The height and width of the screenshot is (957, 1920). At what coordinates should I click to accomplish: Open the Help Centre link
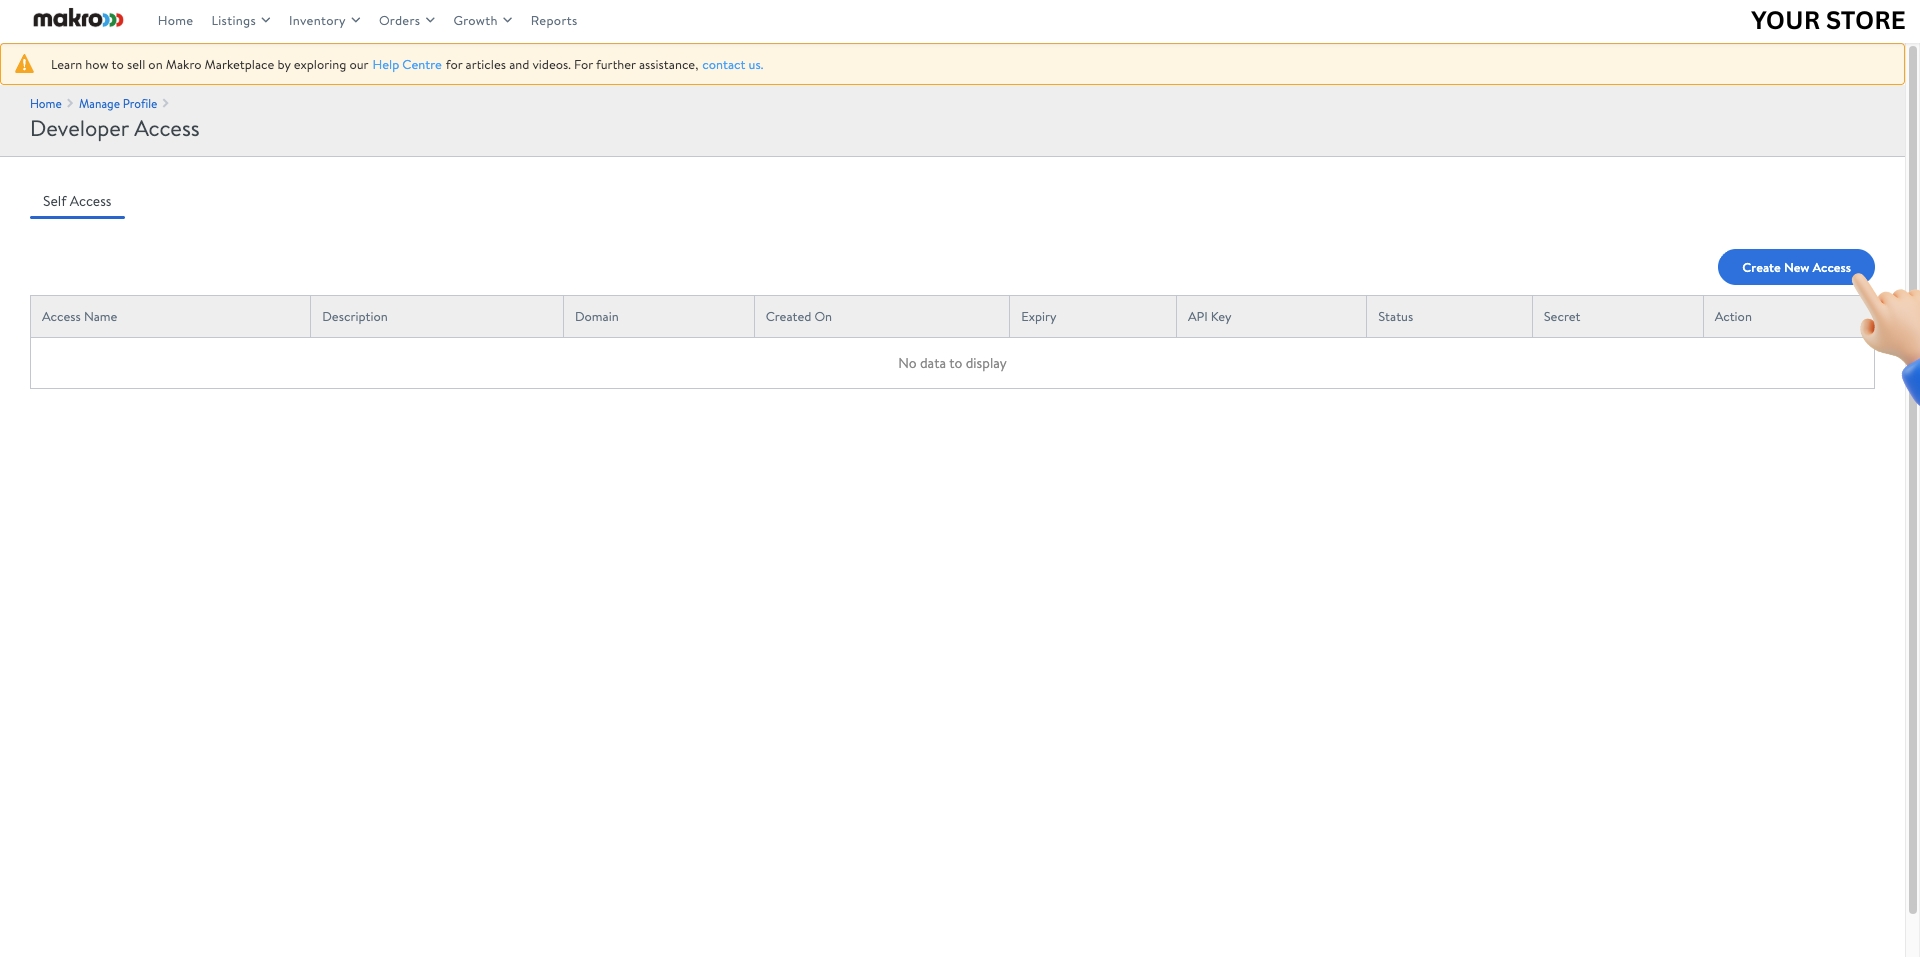point(406,64)
